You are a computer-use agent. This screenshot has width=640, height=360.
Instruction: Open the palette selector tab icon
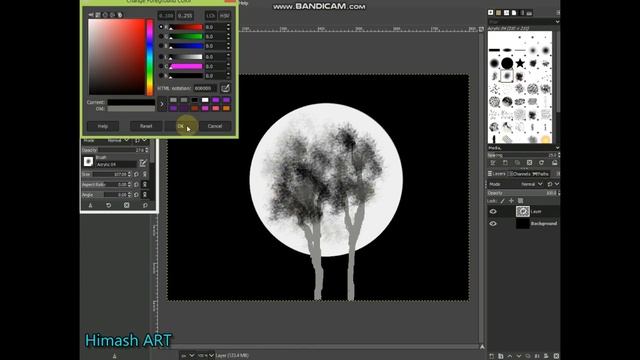(120, 15)
